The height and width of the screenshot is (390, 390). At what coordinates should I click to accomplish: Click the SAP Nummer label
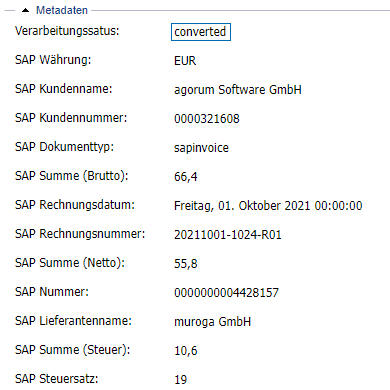52,292
